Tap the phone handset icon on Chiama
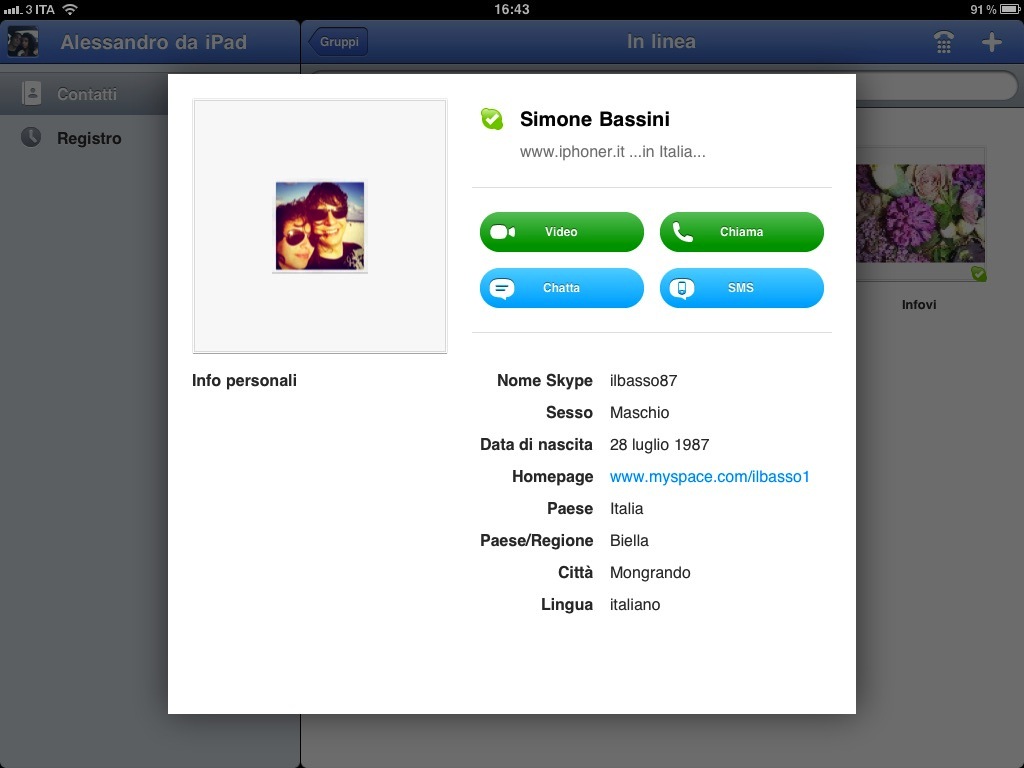This screenshot has width=1024, height=768. (x=682, y=232)
